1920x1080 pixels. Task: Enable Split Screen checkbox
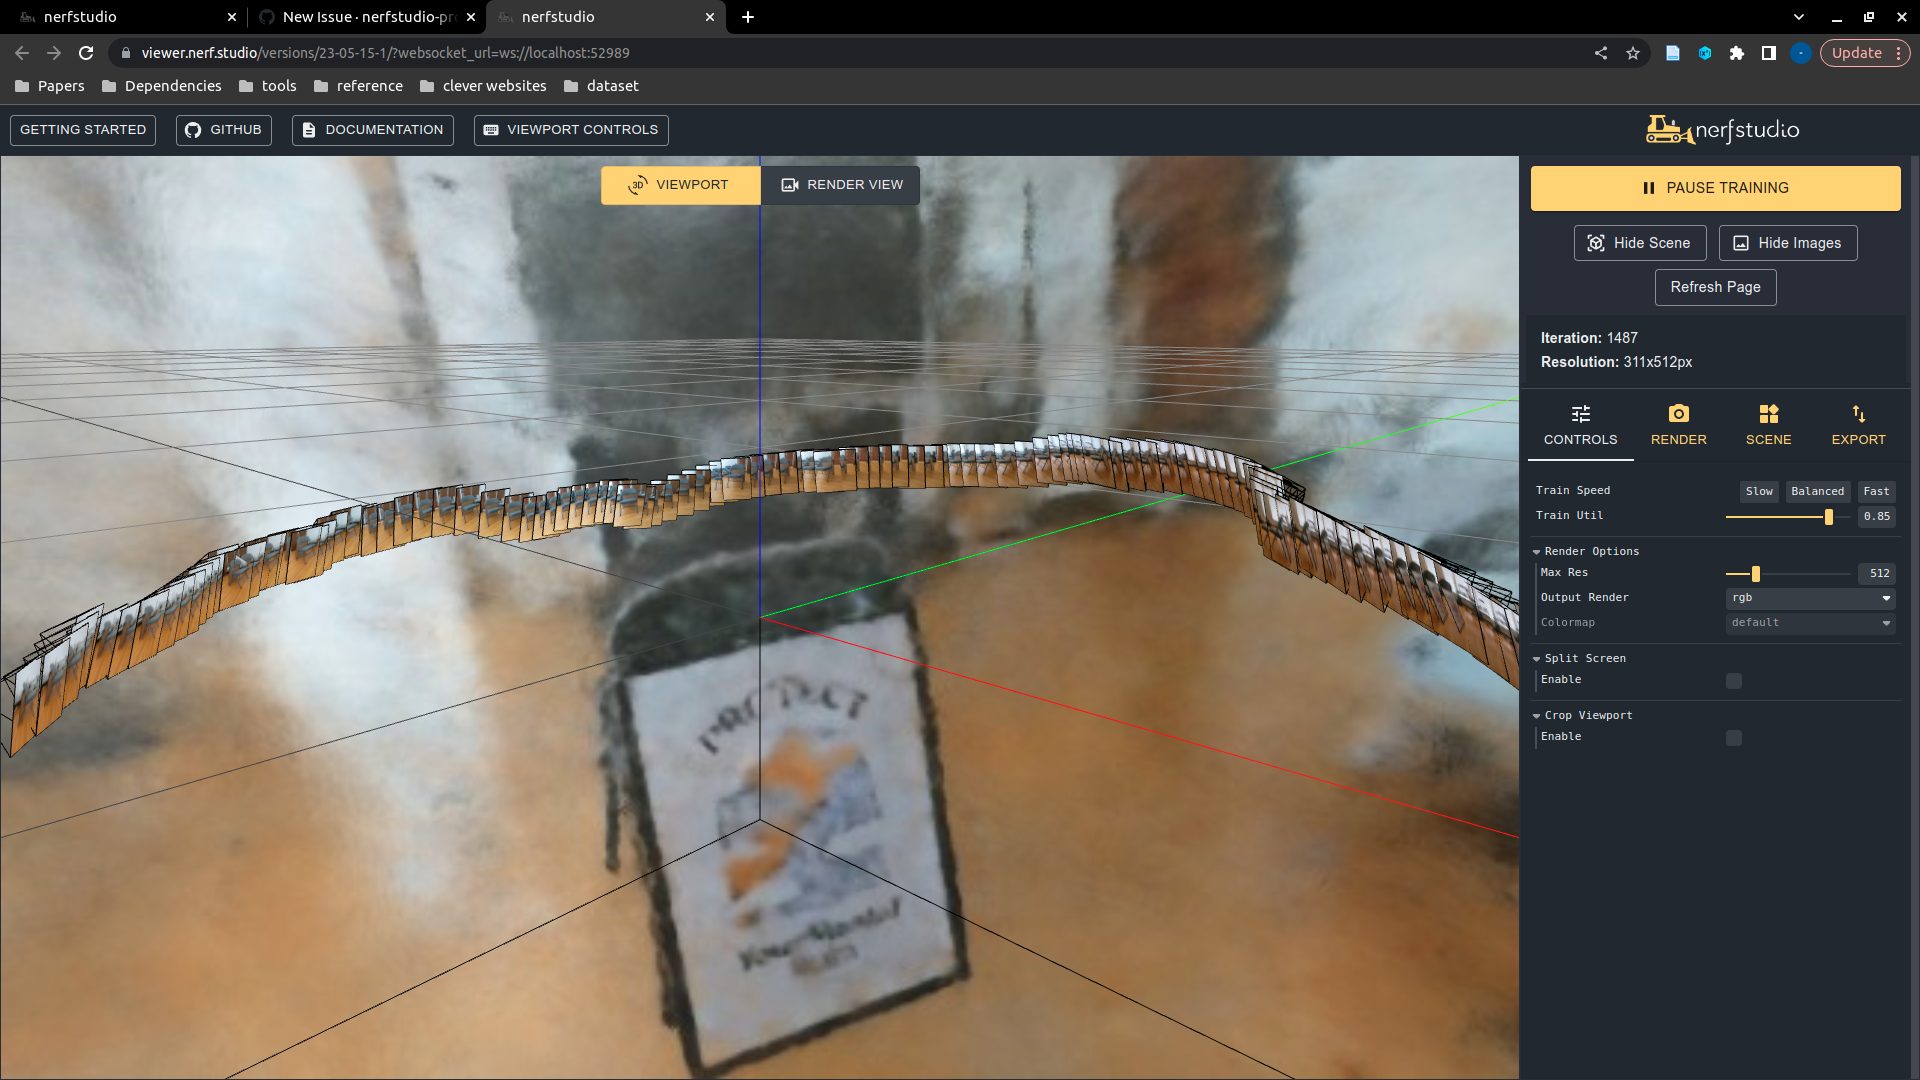1733,680
